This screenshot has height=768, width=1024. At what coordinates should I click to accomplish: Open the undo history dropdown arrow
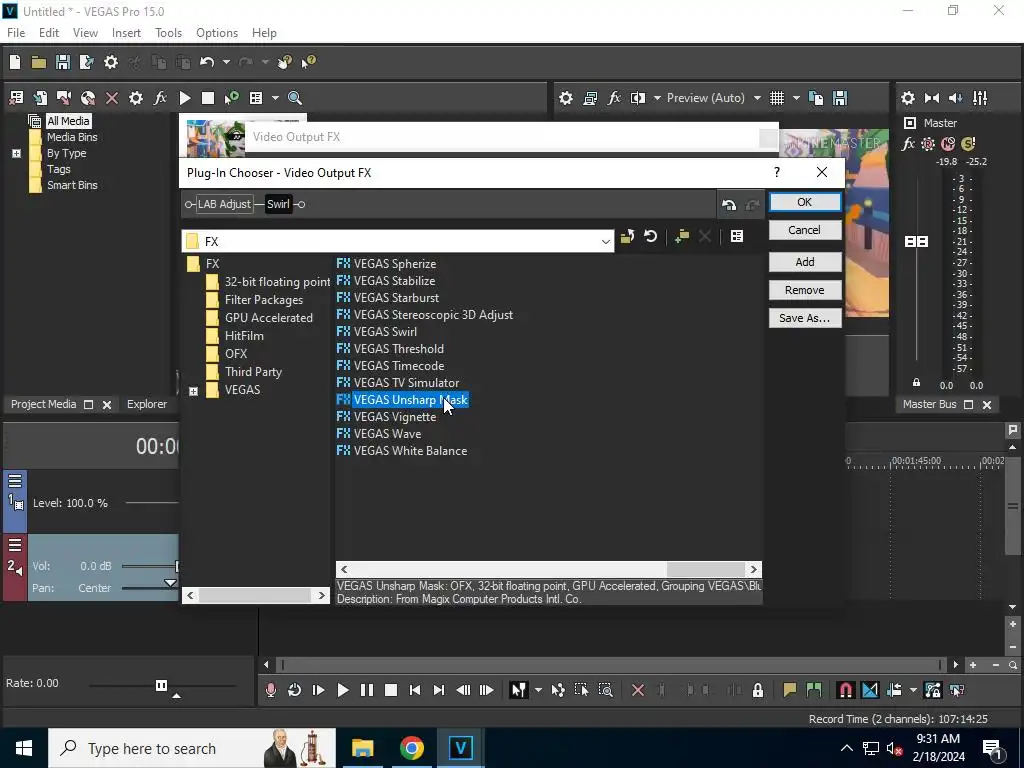pyautogui.click(x=226, y=62)
